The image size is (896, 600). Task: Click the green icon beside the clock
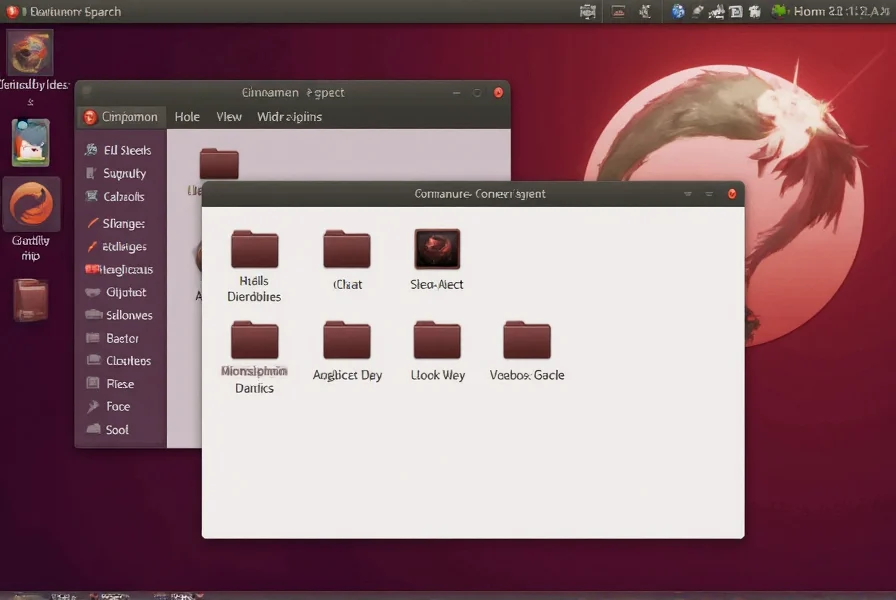[x=779, y=12]
